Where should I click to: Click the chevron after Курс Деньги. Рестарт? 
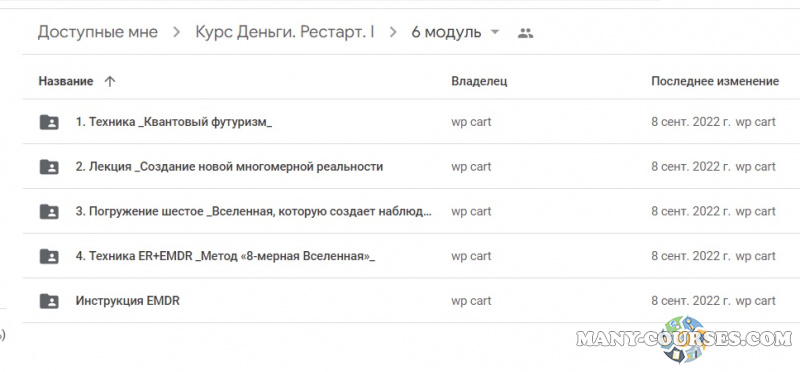(x=392, y=33)
